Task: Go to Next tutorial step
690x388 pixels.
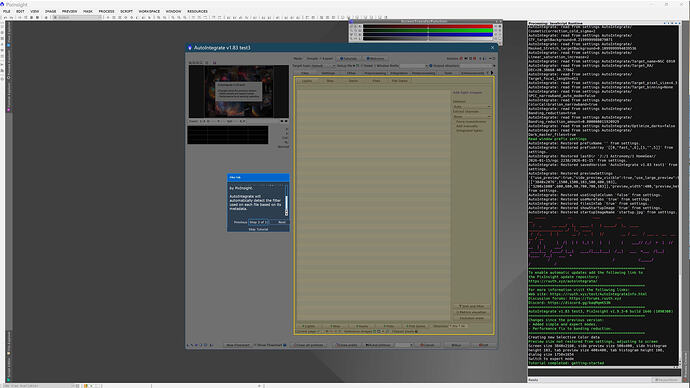Action: 282,222
